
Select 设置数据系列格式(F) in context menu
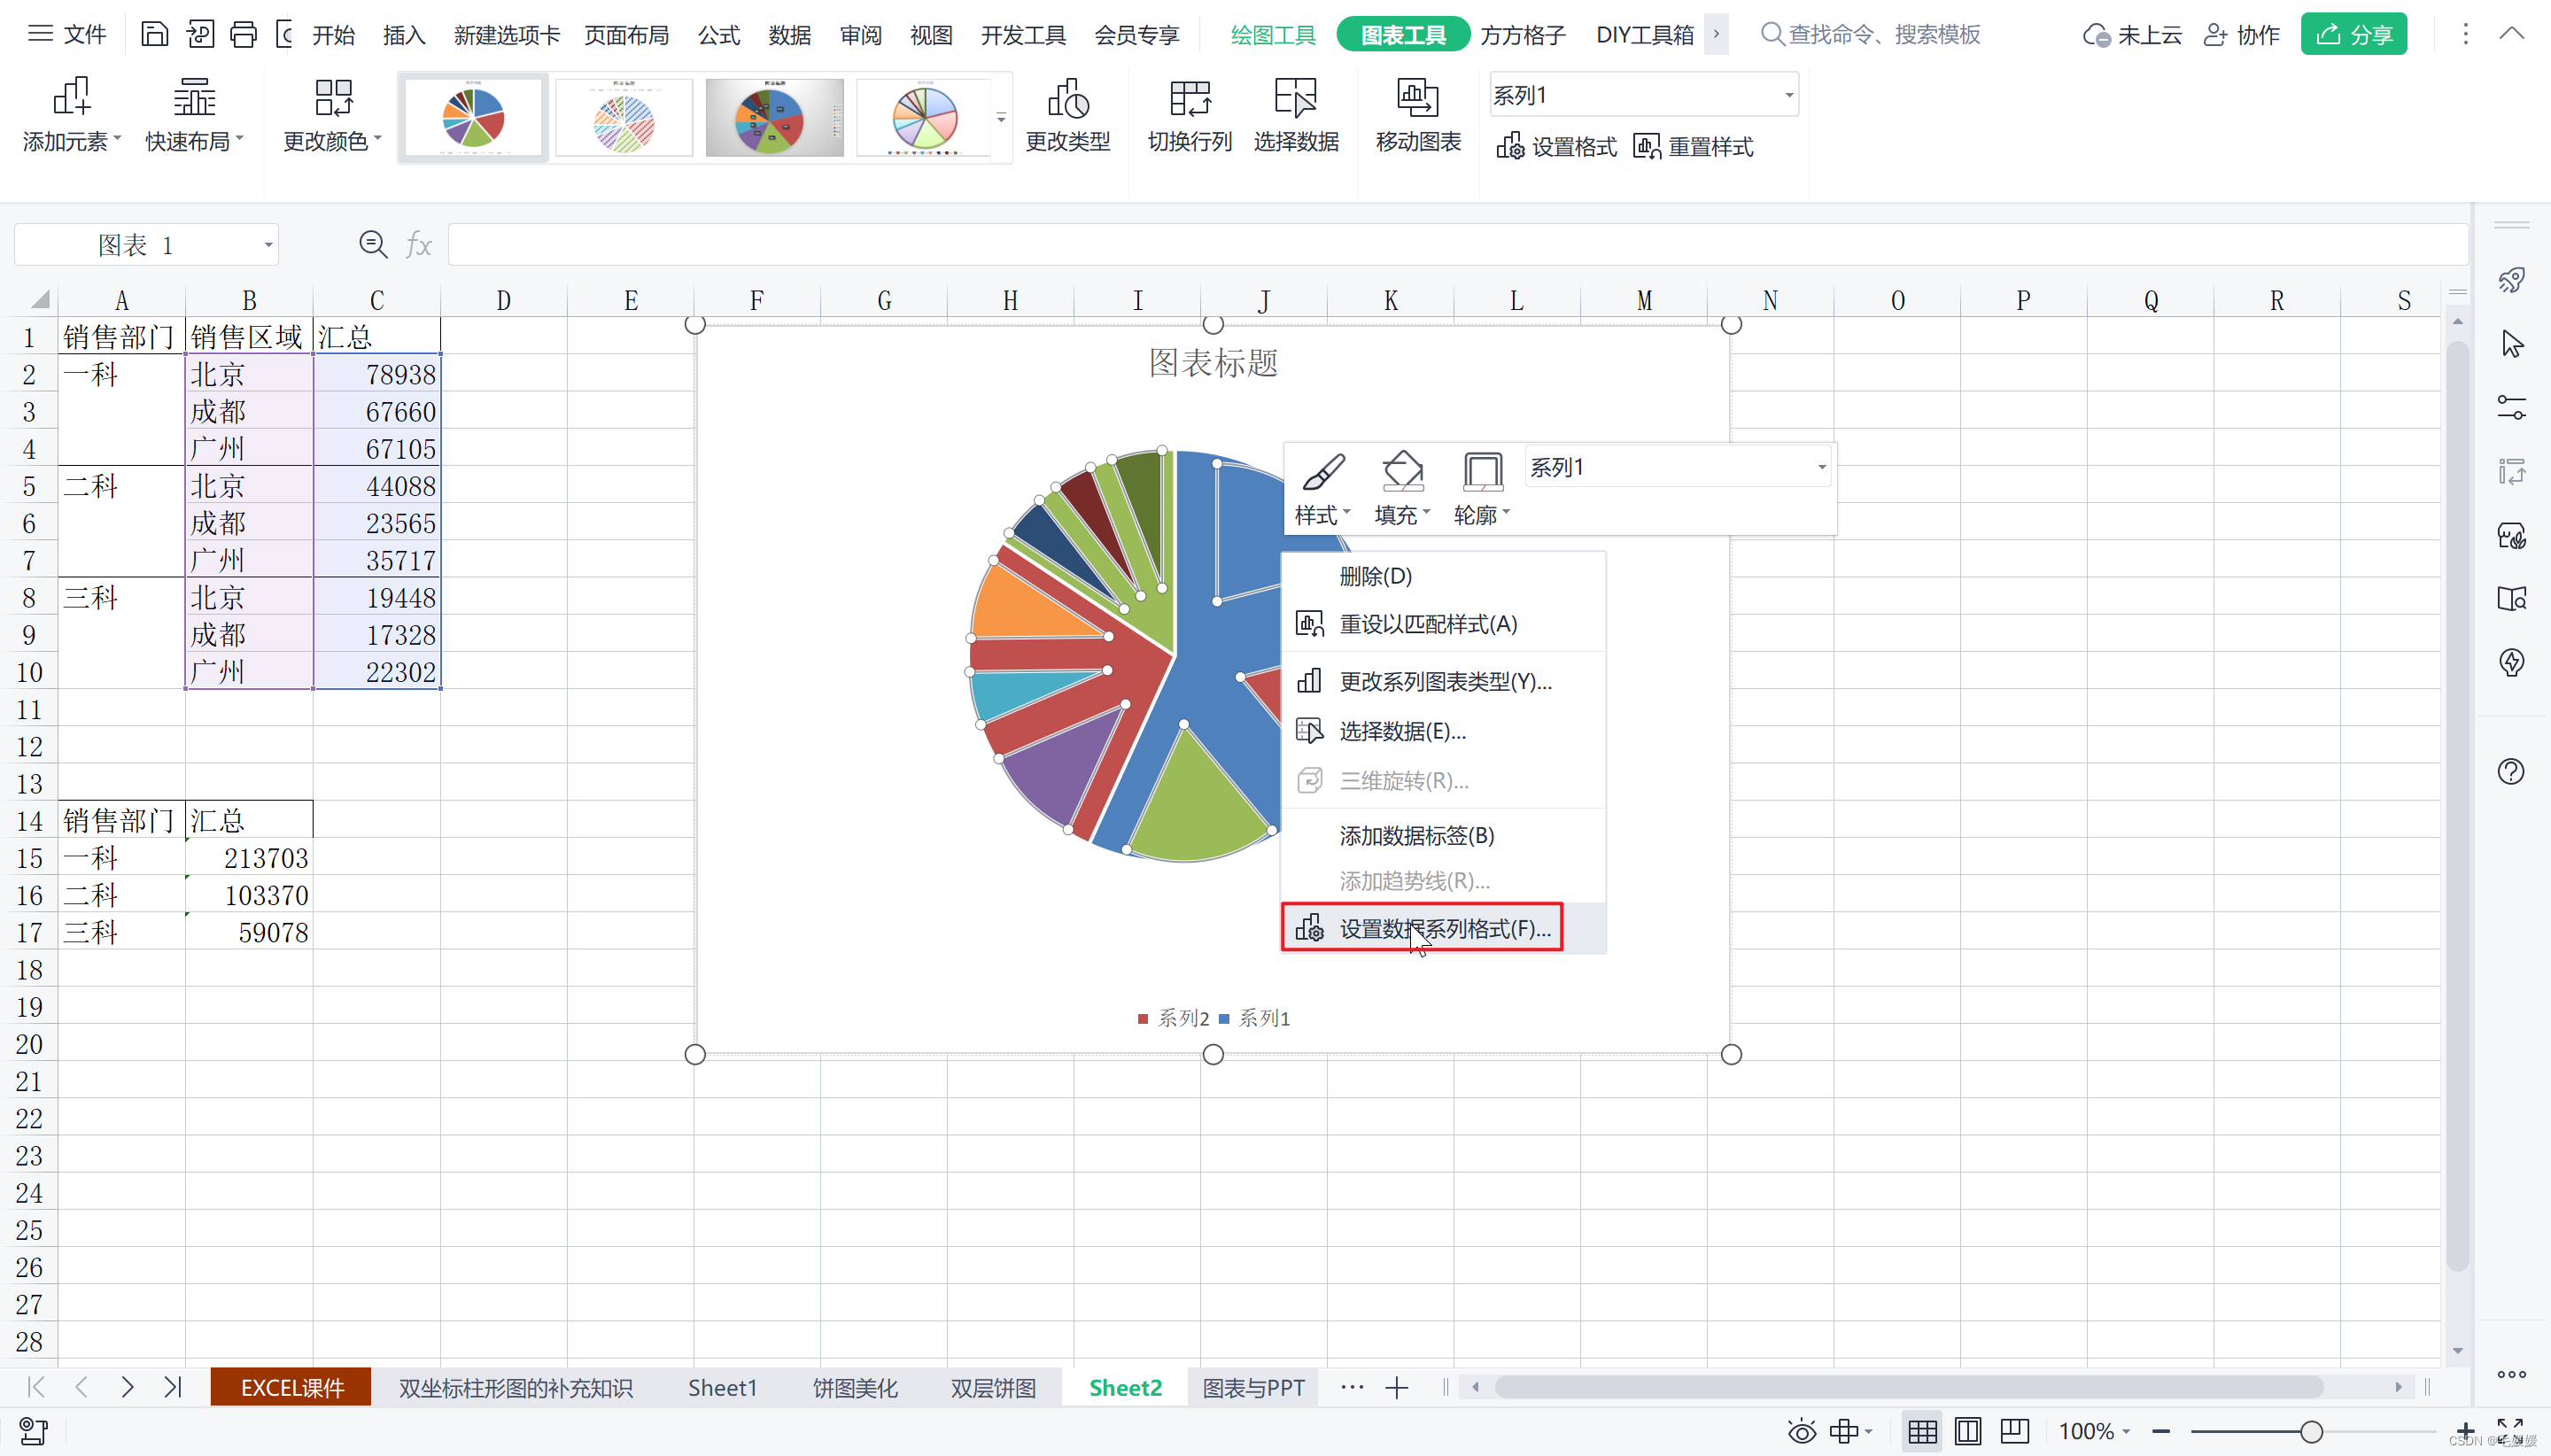[1443, 928]
